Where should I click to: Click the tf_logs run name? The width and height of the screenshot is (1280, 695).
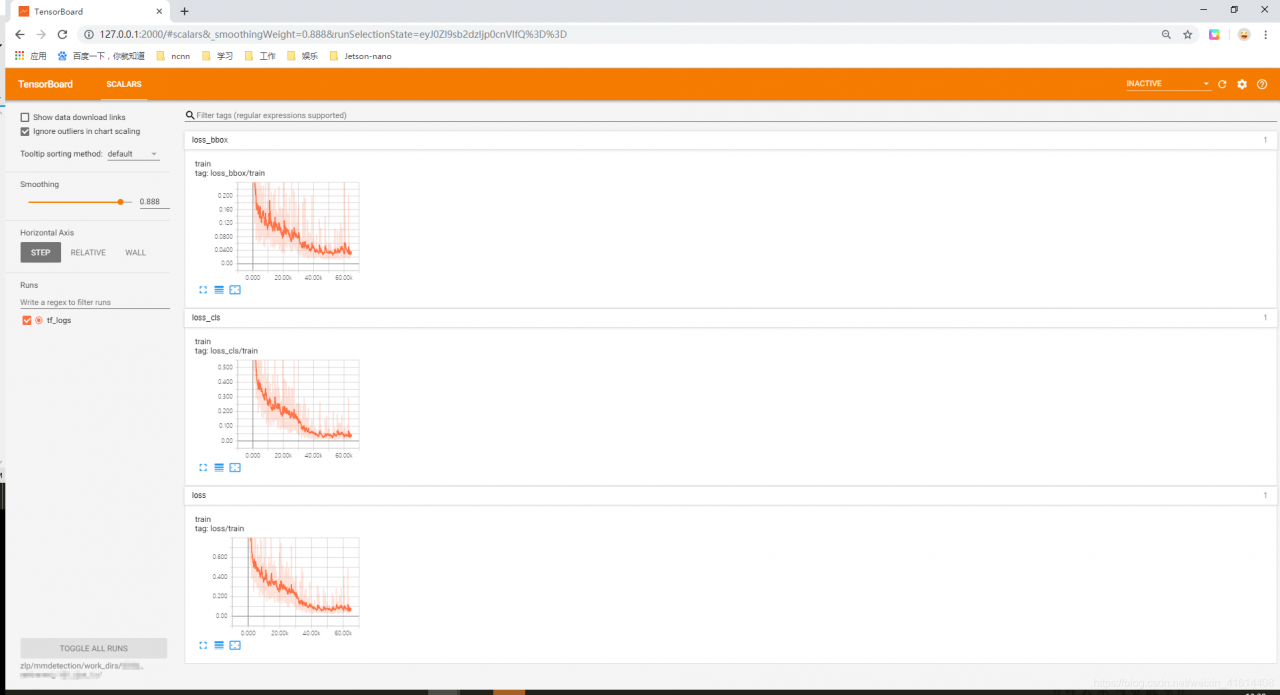coord(59,320)
